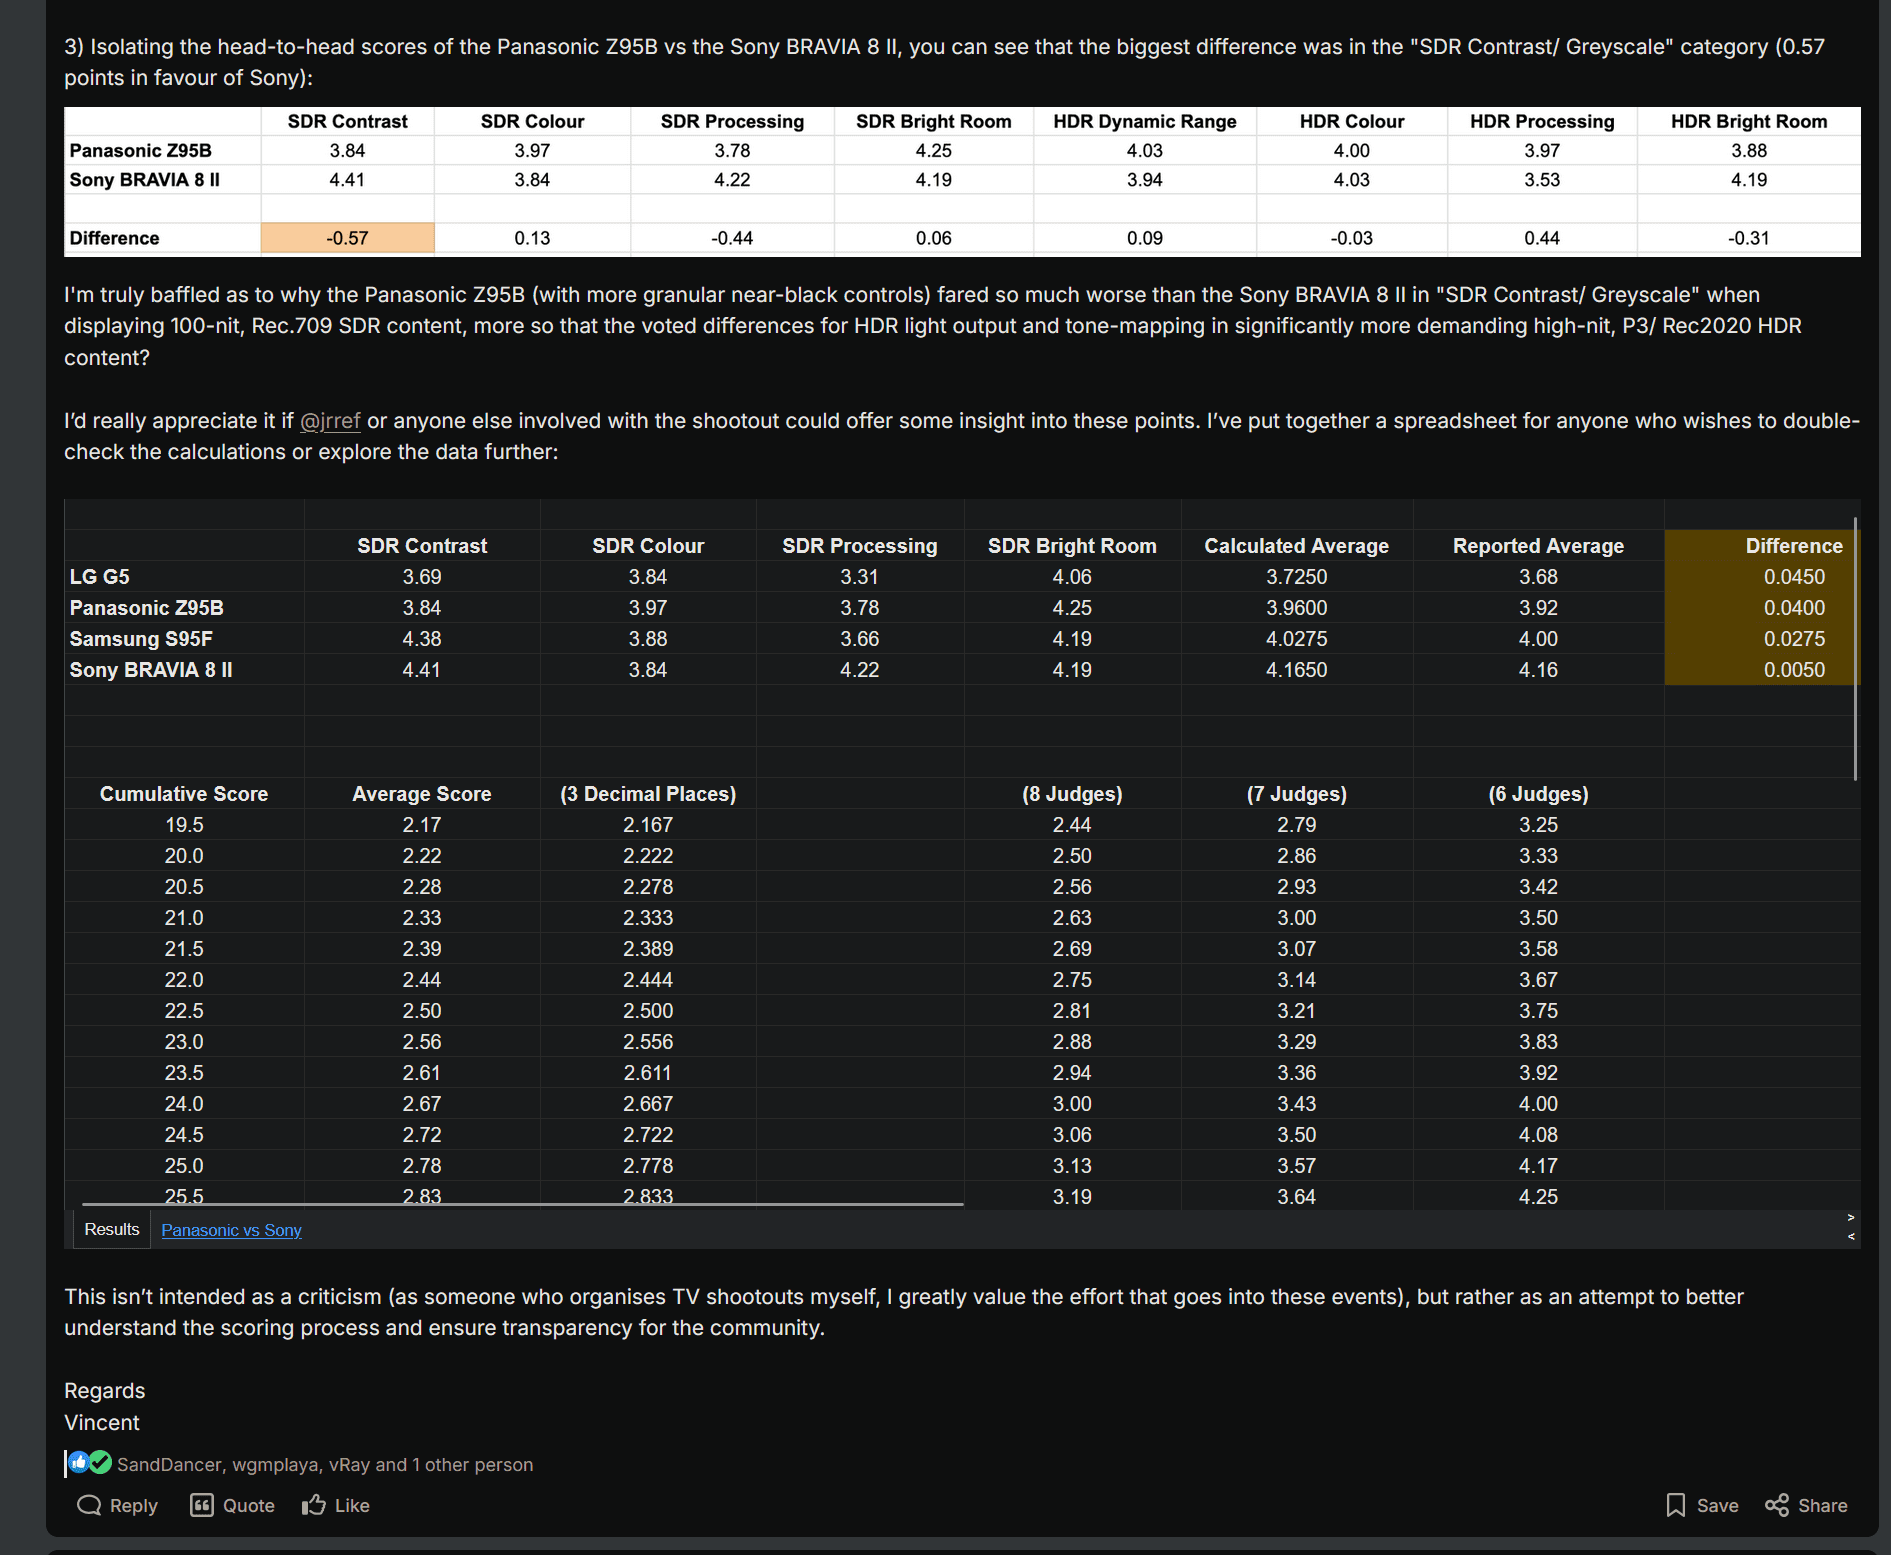1891x1555 pixels.
Task: Click the 2.44 eight-judges cell
Action: pos(1072,825)
